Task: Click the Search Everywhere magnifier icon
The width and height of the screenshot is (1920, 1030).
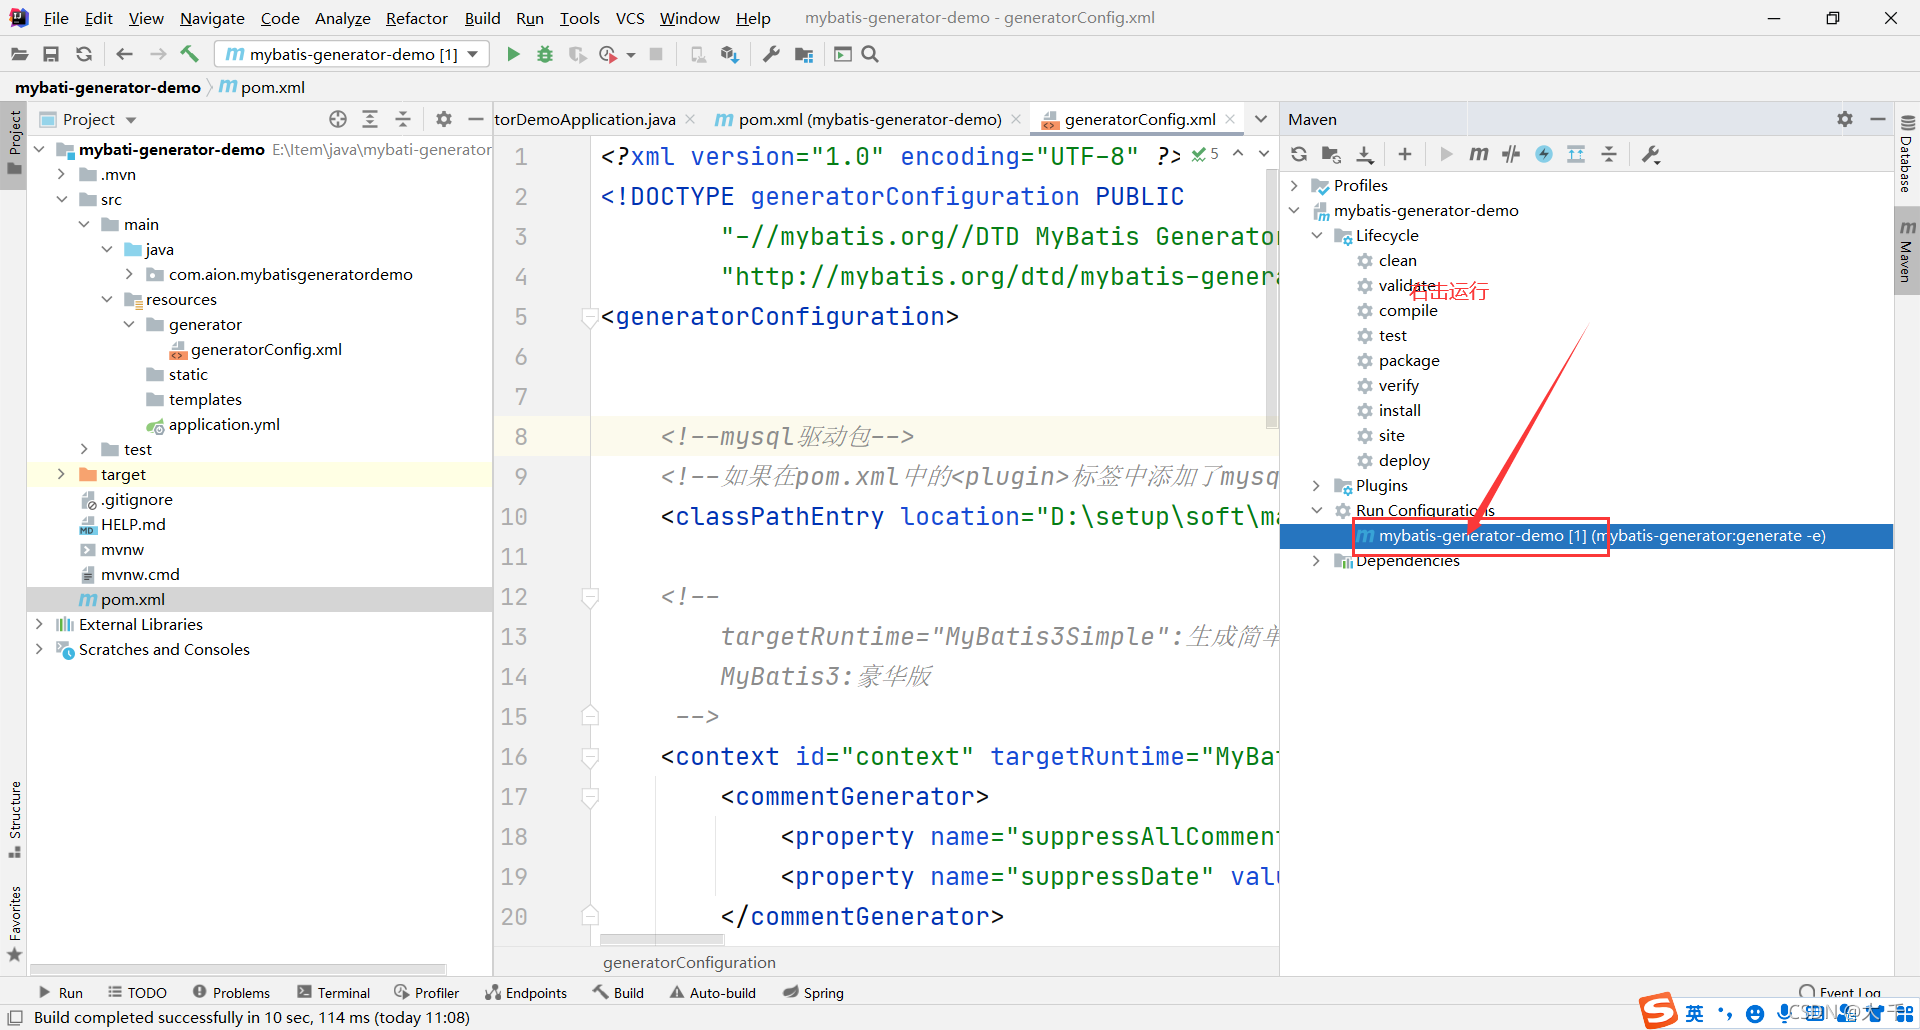Action: click(870, 54)
